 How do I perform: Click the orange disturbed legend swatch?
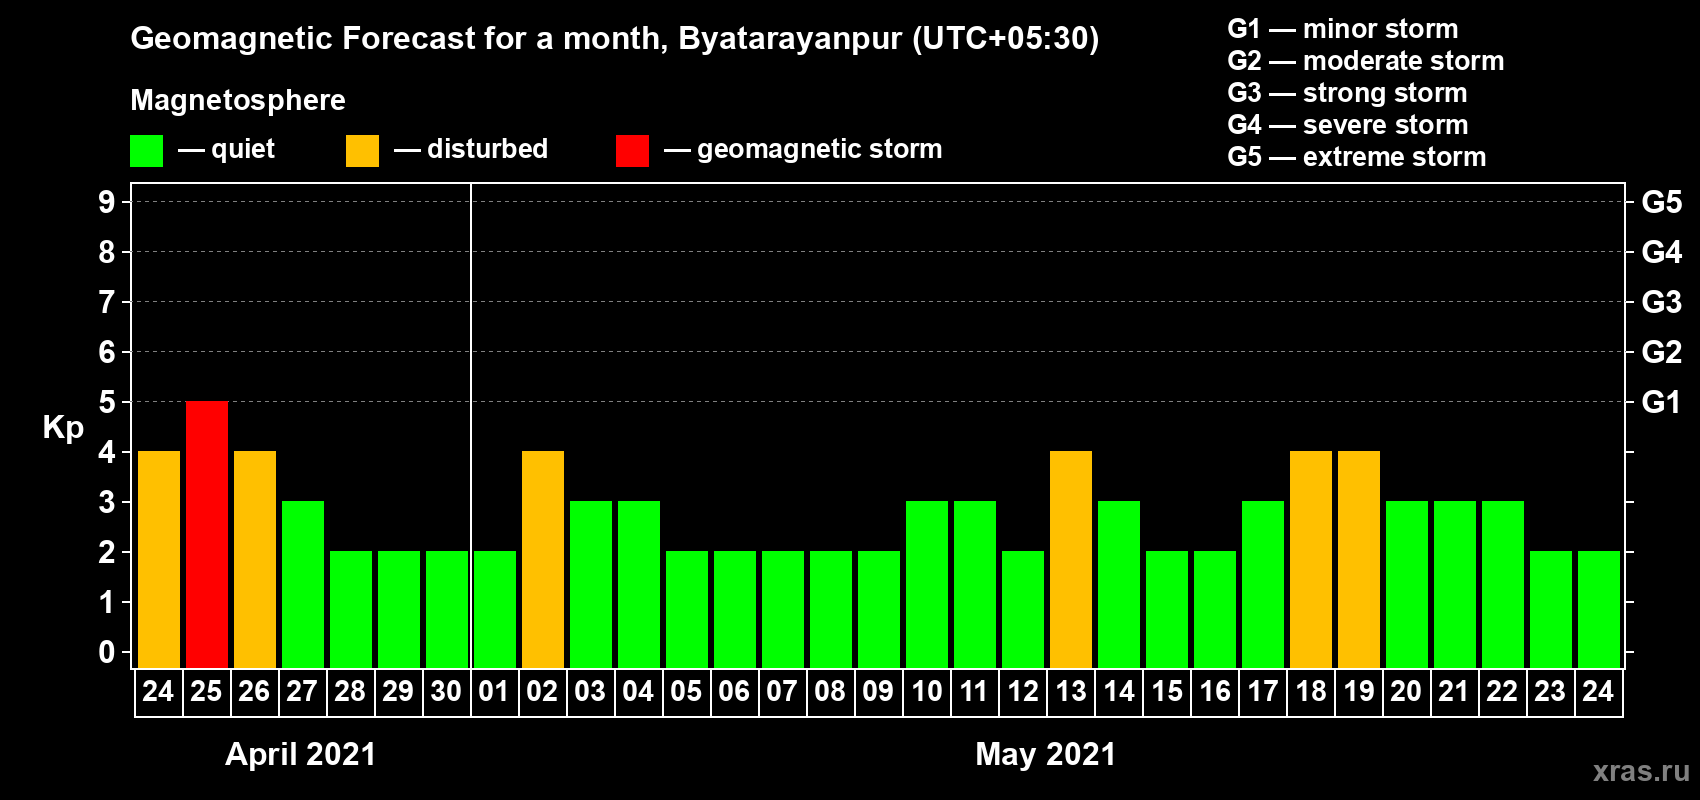(x=362, y=151)
